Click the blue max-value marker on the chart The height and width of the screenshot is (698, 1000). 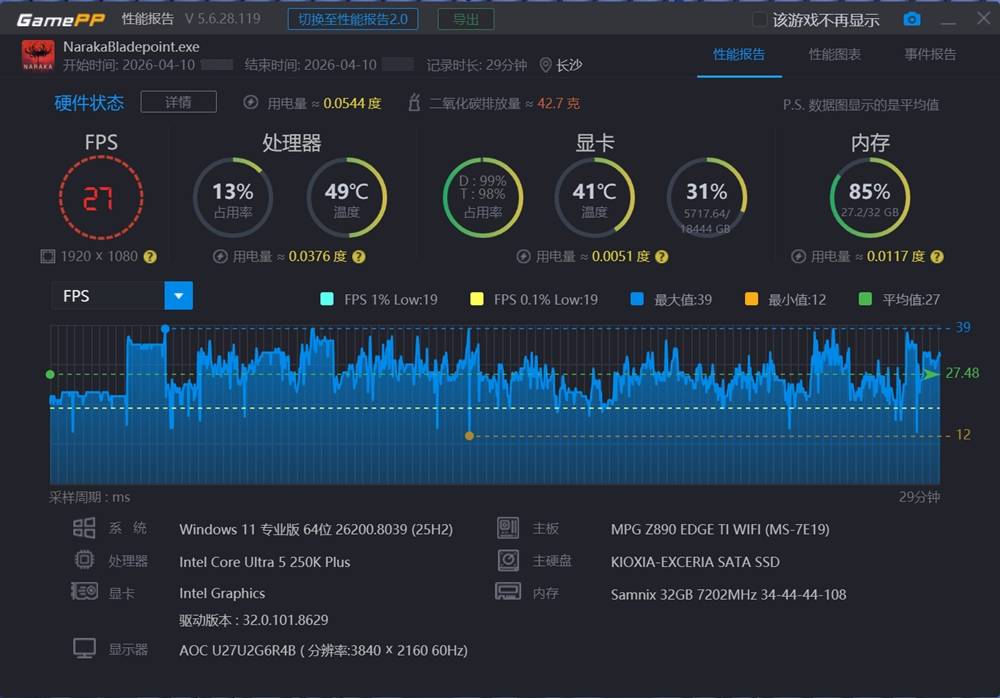165,329
